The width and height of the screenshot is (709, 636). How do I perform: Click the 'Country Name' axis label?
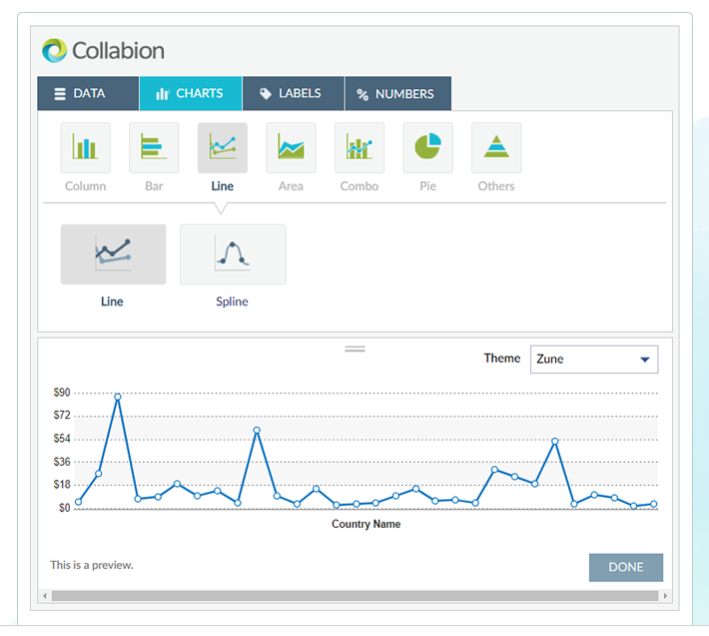366,524
